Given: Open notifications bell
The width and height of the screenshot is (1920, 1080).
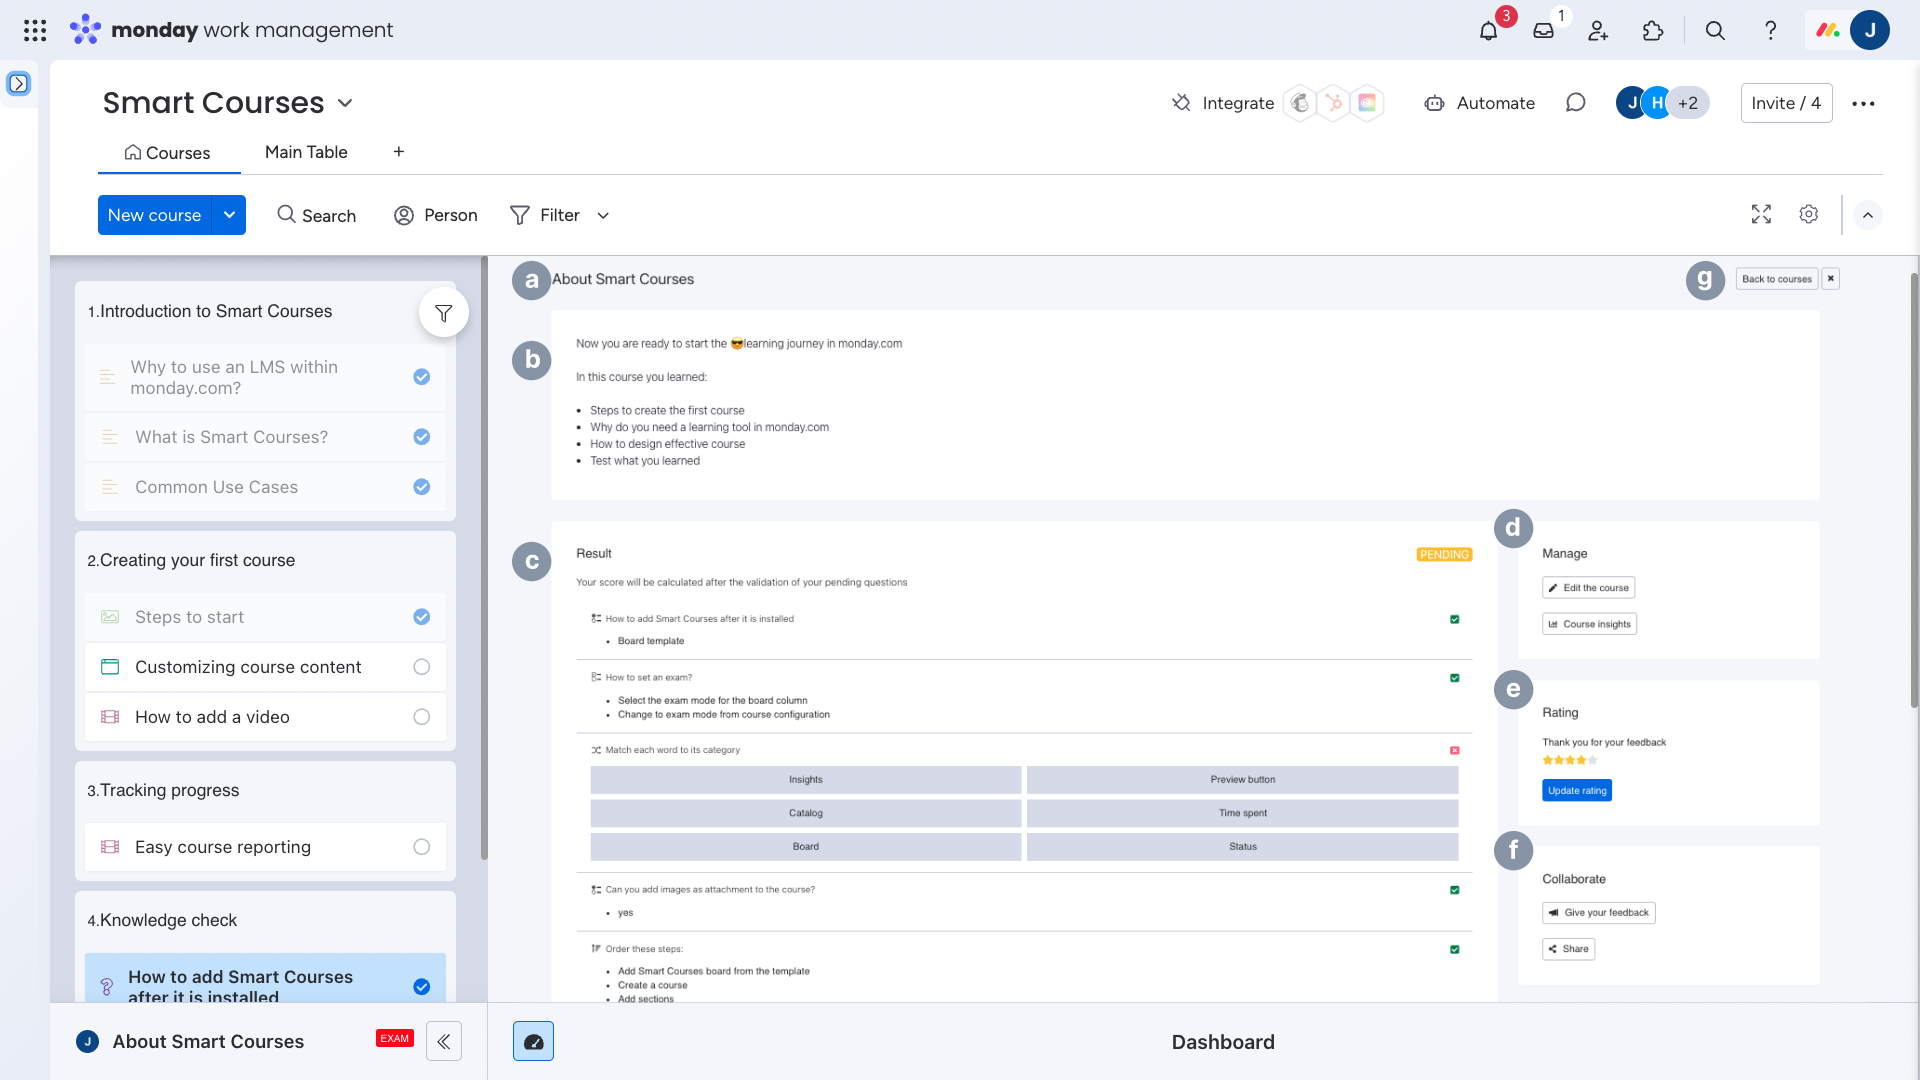Looking at the screenshot, I should [1488, 31].
